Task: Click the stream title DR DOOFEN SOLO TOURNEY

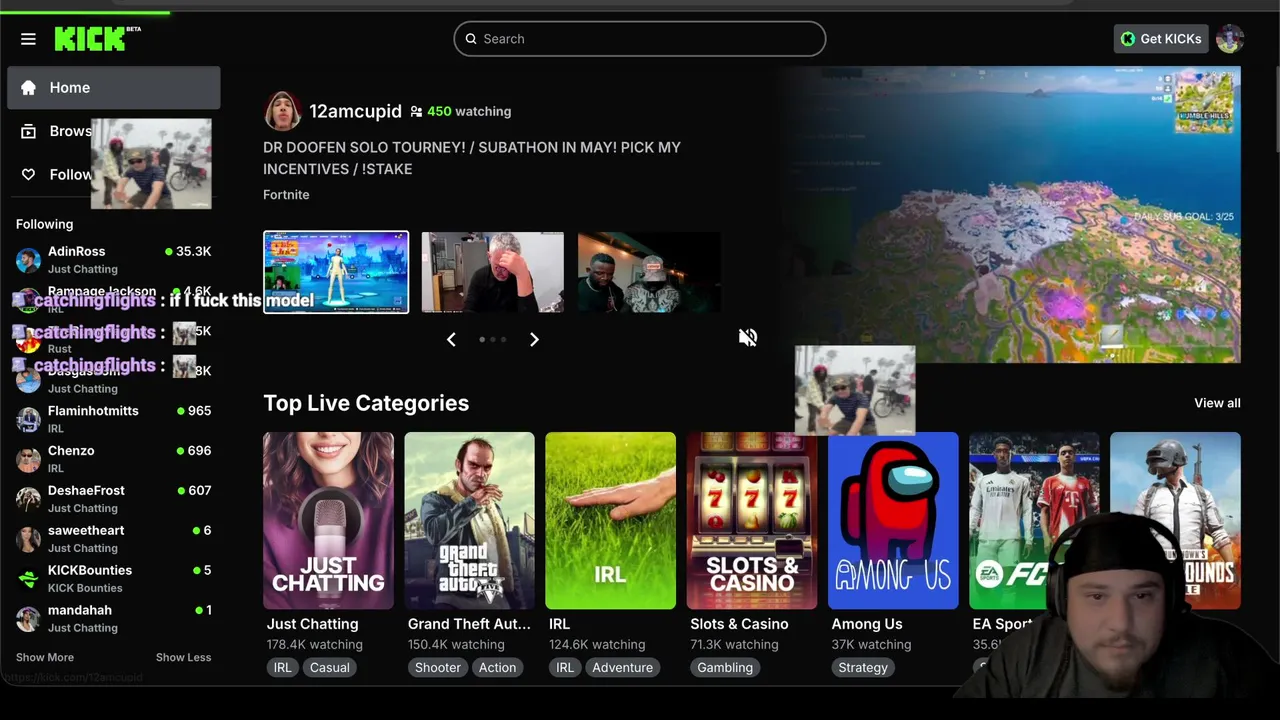Action: (472, 158)
